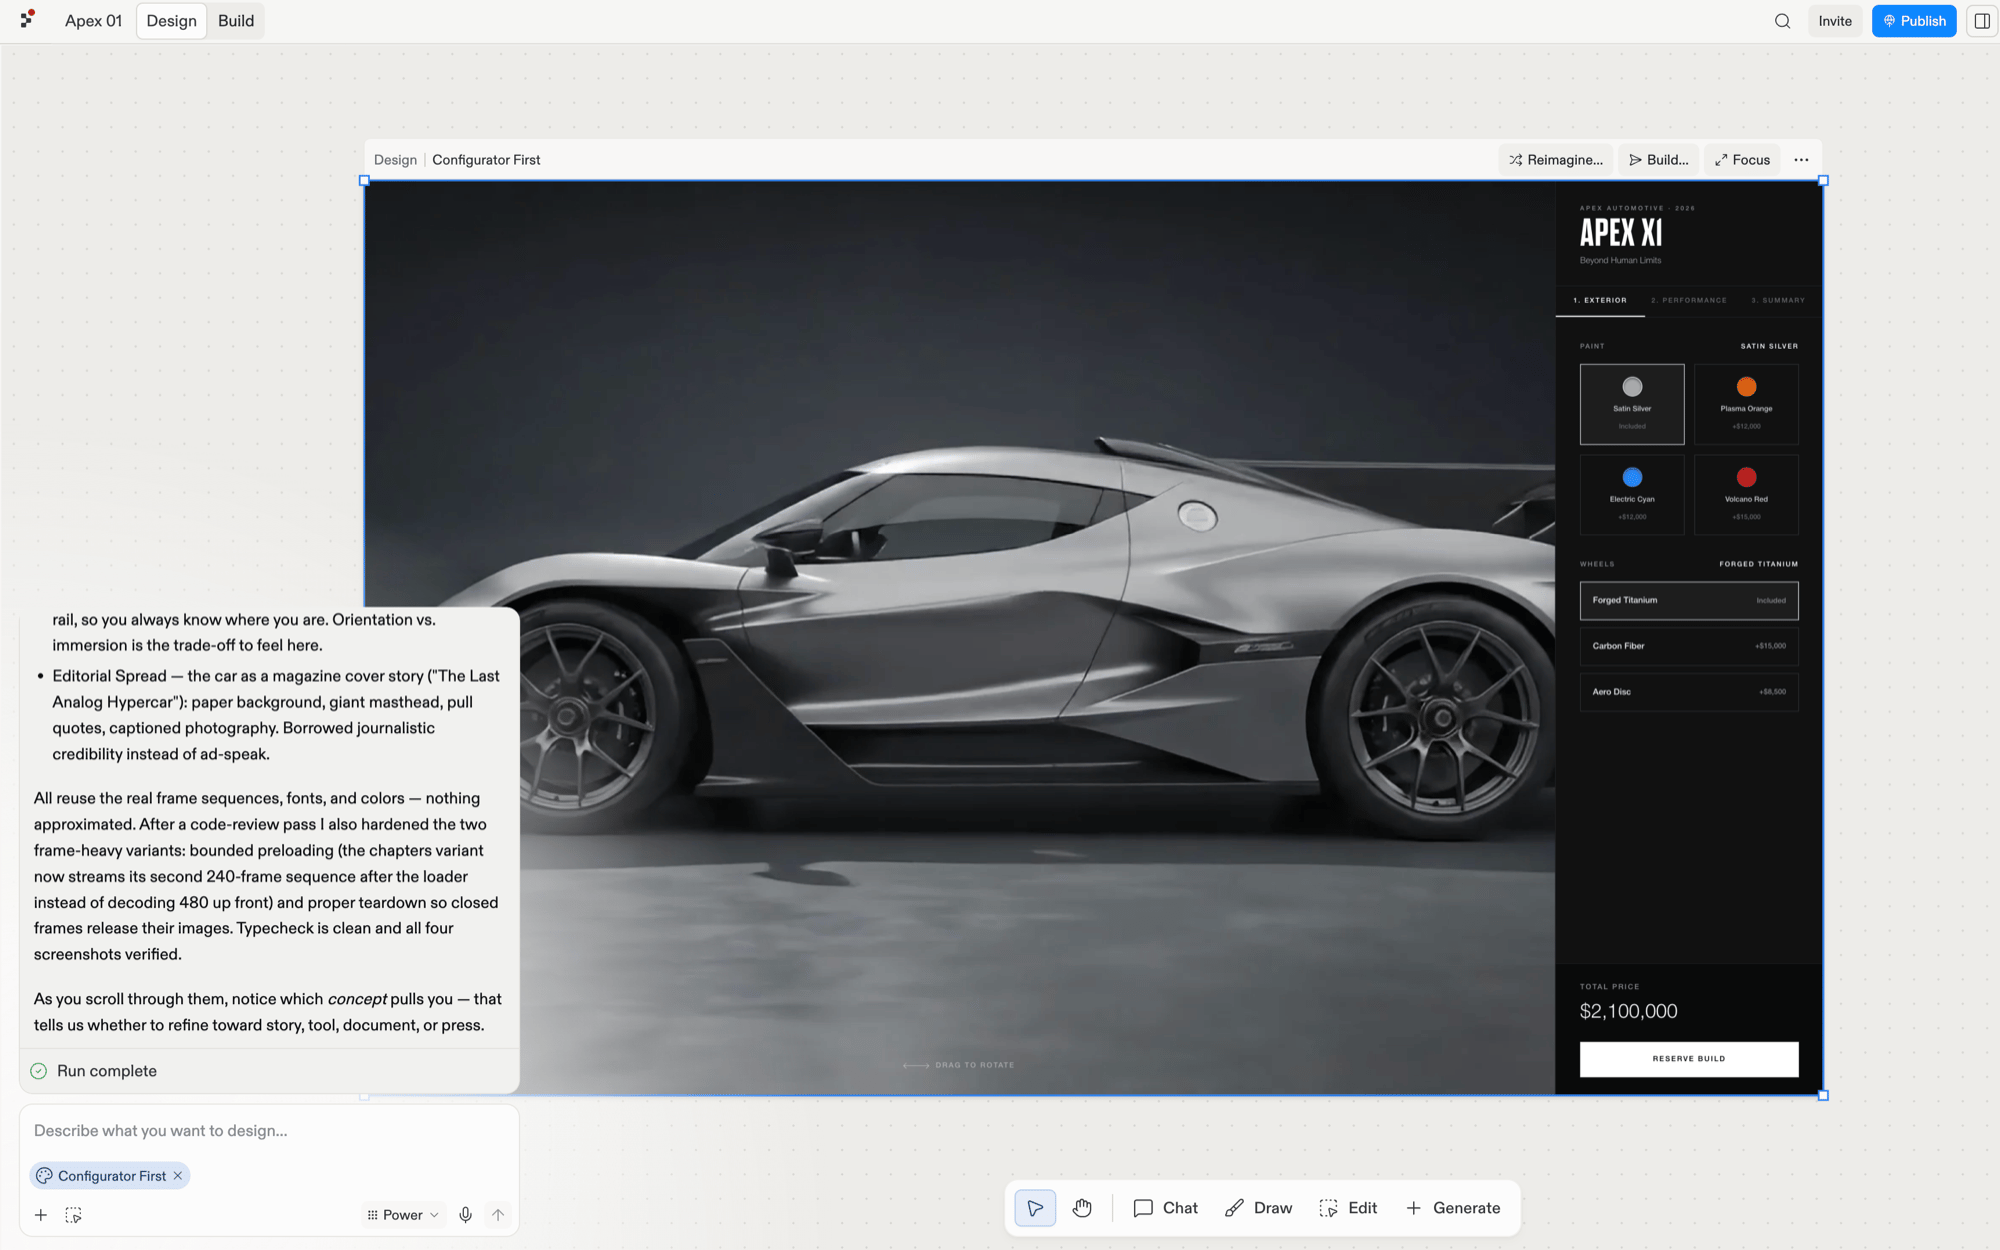Image resolution: width=2000 pixels, height=1250 pixels.
Task: Open the frame's three-dot more menu
Action: [1801, 160]
